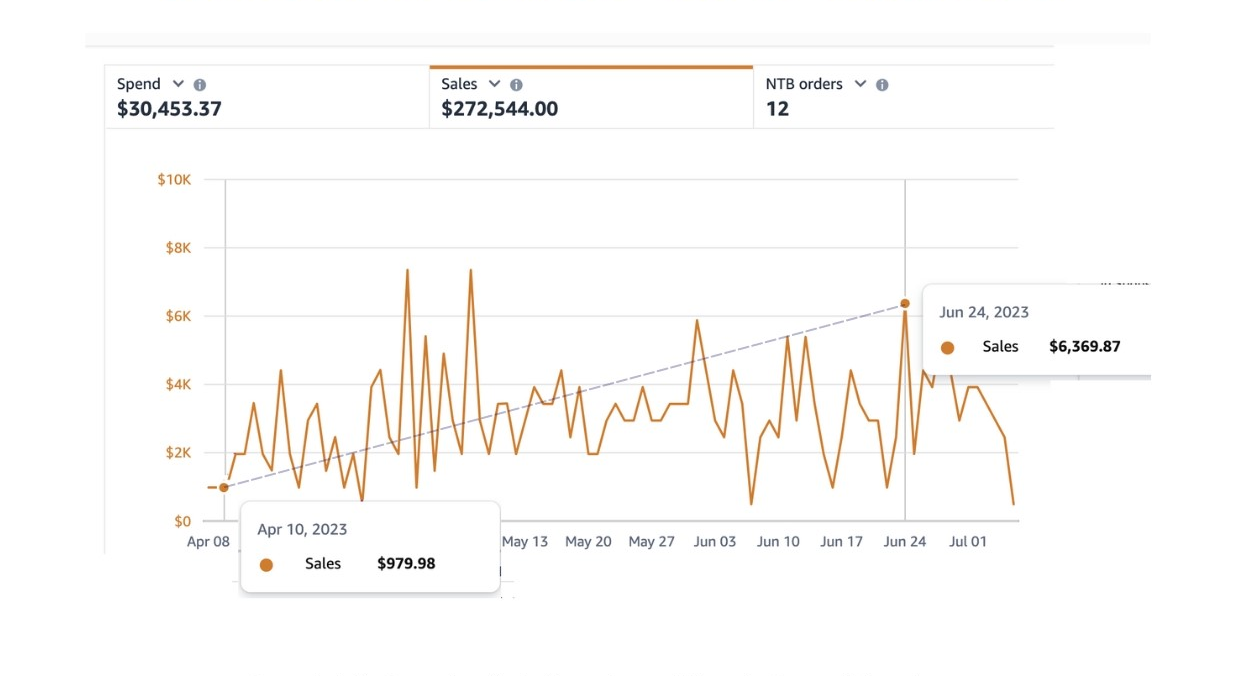The image size is (1237, 676).
Task: Click the Jun 24, 2023 data point
Action: click(905, 303)
